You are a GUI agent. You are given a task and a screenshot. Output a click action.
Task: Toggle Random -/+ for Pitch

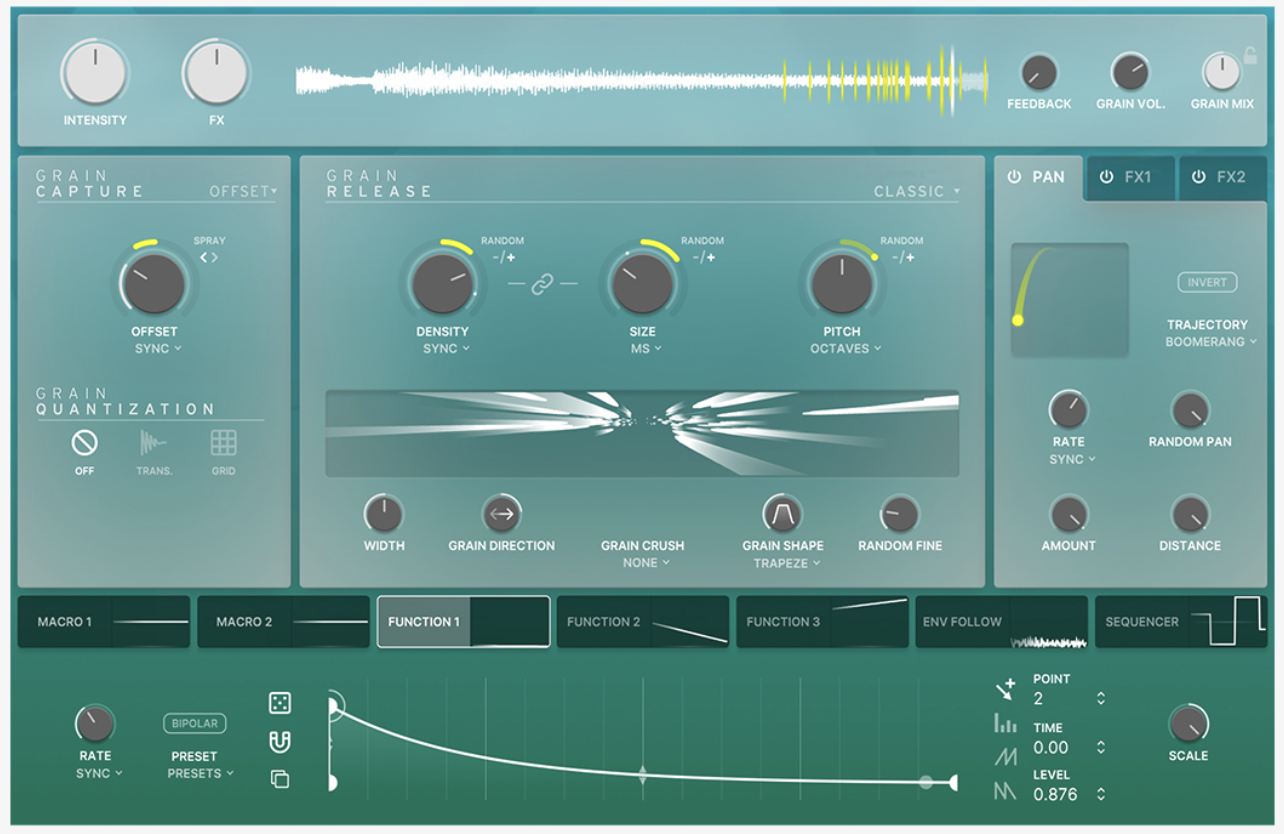click(902, 257)
